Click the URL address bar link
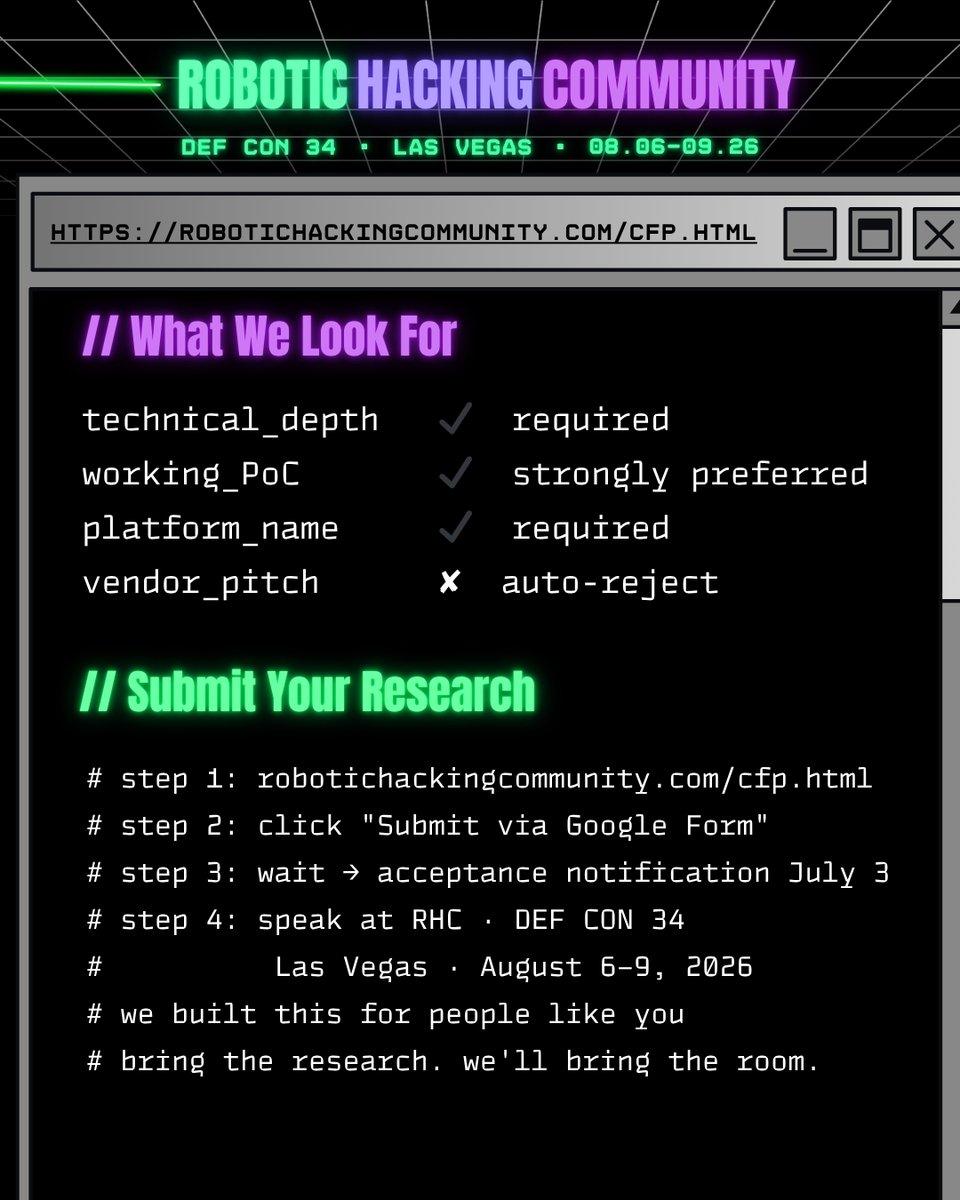 click(x=403, y=233)
